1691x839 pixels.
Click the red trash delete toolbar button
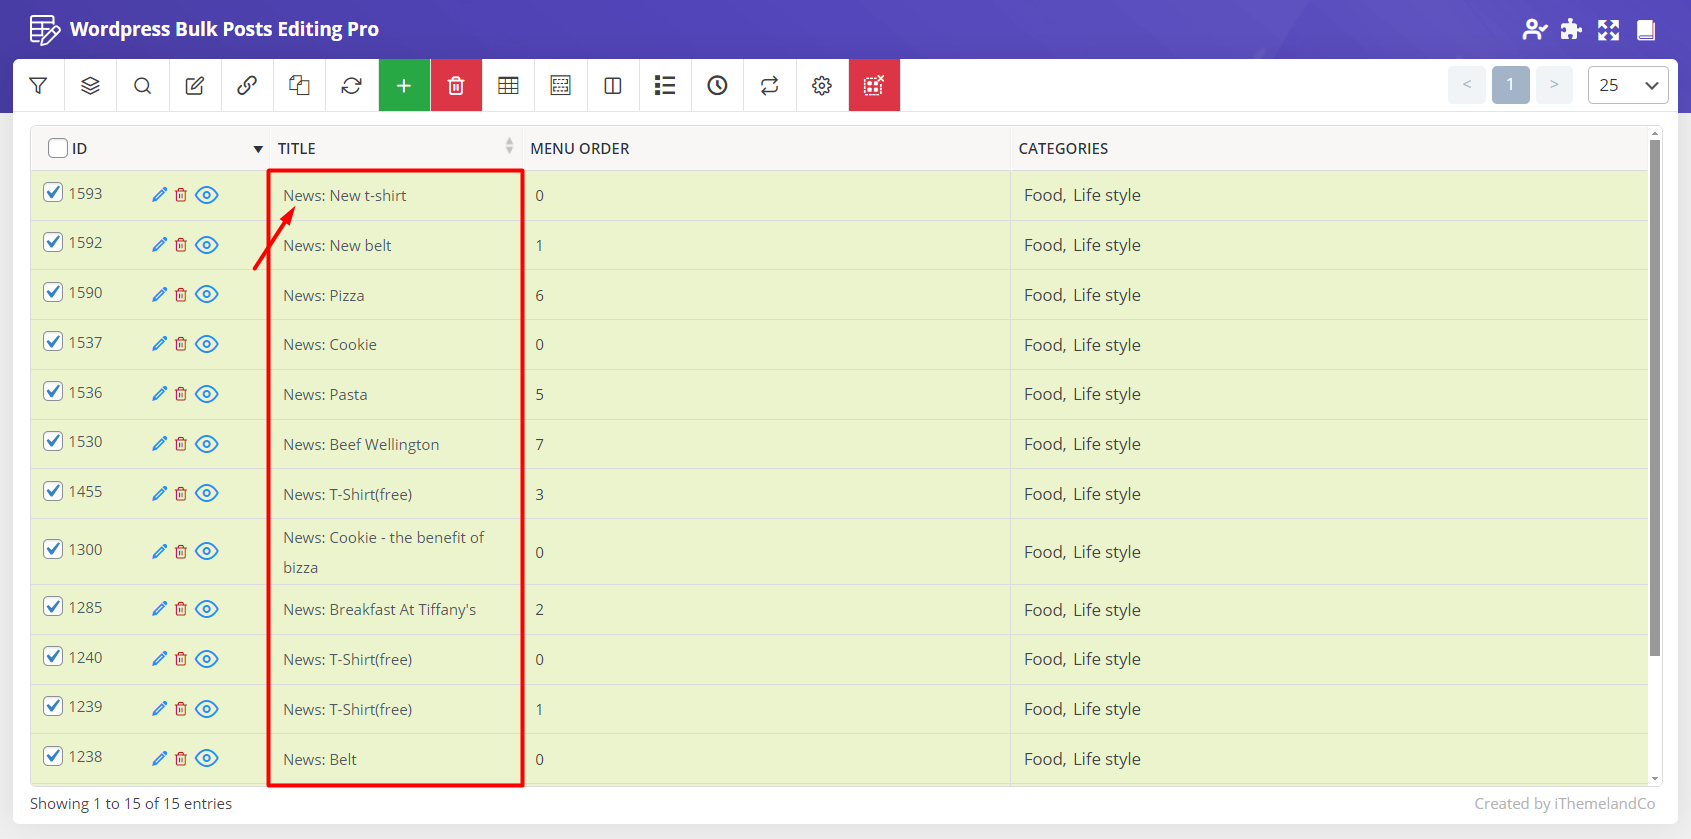point(456,86)
